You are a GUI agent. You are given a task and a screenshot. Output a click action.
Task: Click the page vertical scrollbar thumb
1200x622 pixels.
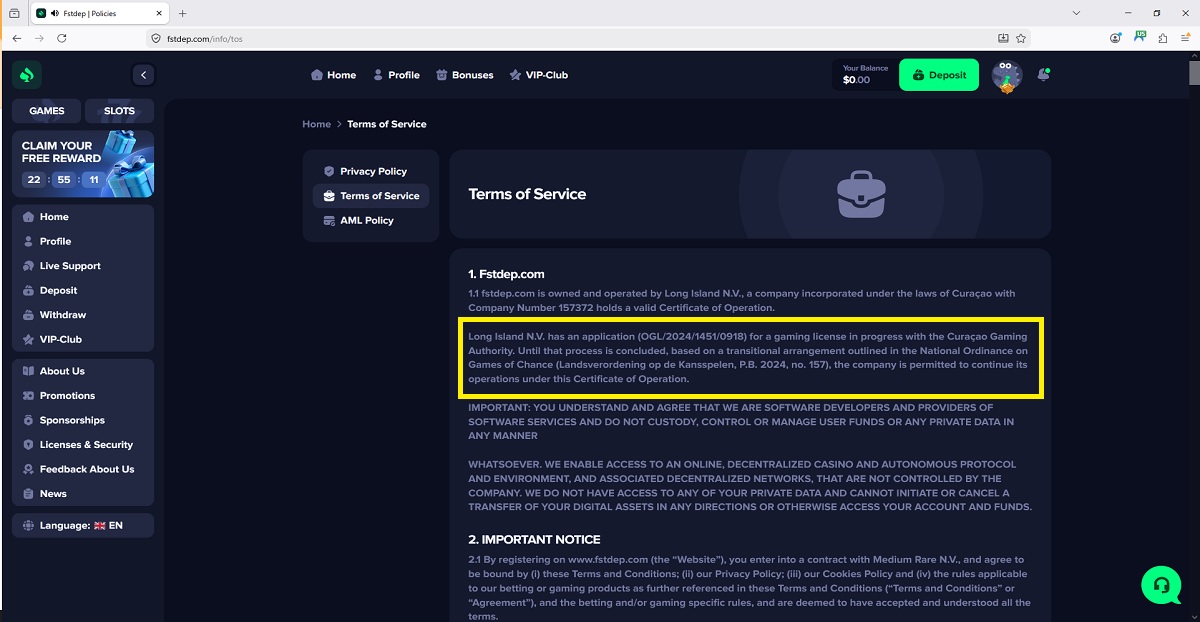[1194, 74]
